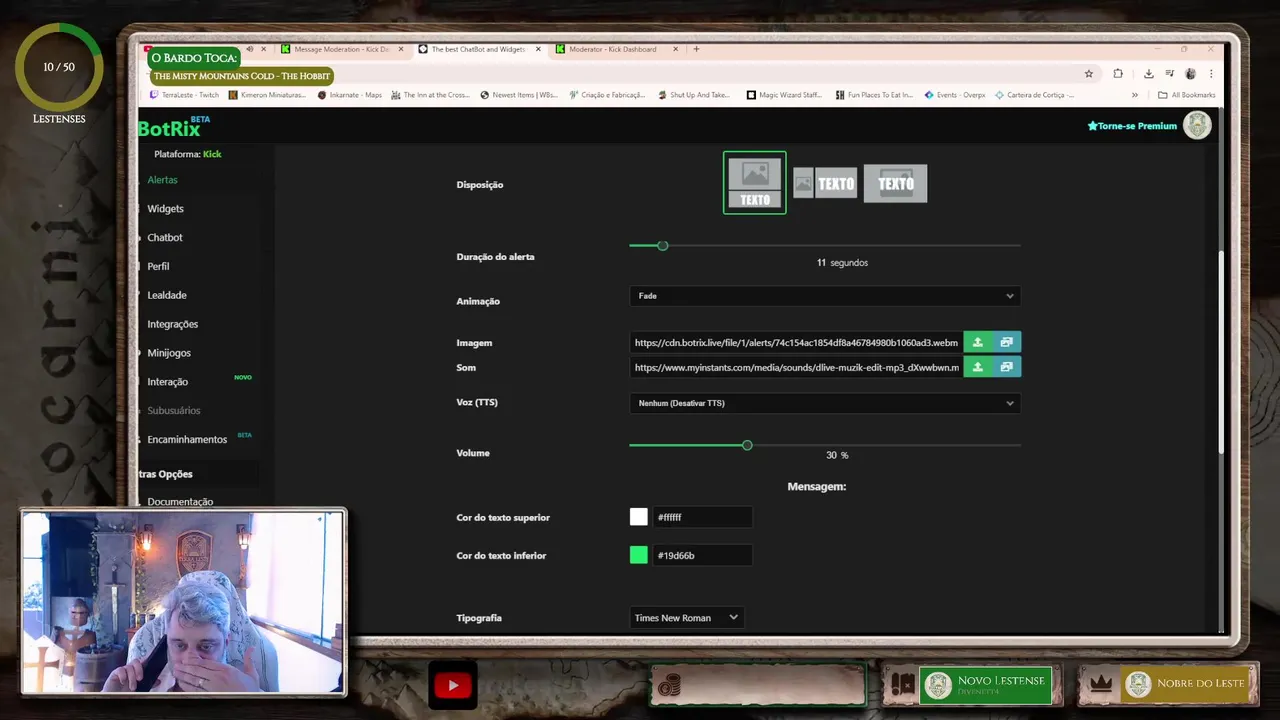Open All Bookmarks folder
The image size is (1280, 720).
(x=1186, y=95)
